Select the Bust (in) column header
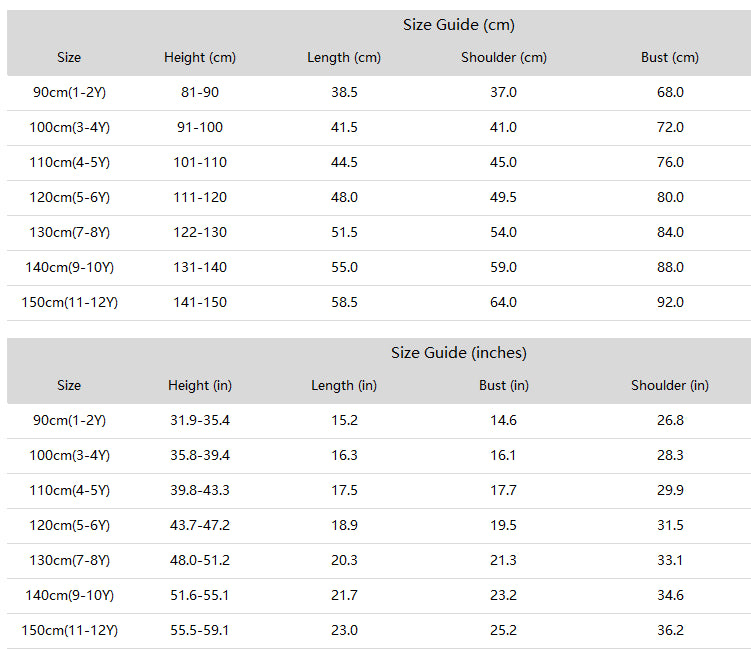This screenshot has width=751, height=649. [x=503, y=386]
